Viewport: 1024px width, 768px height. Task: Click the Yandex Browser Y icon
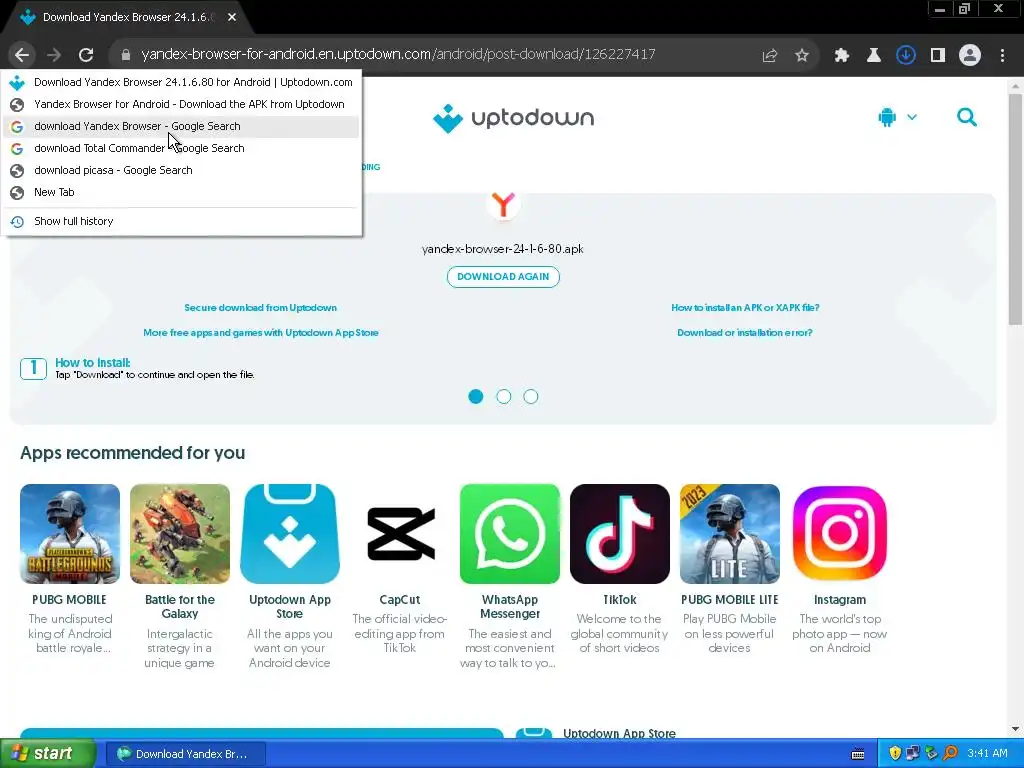pos(503,204)
